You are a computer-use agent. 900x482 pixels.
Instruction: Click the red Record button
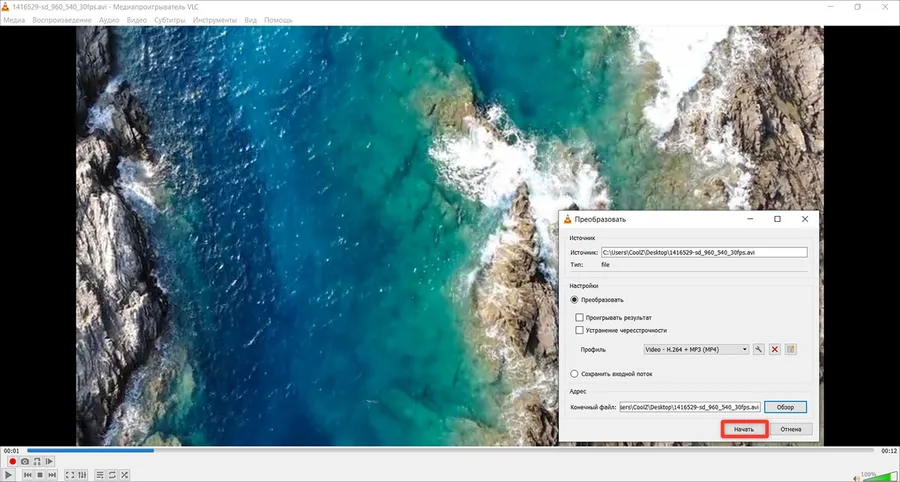[x=12, y=461]
